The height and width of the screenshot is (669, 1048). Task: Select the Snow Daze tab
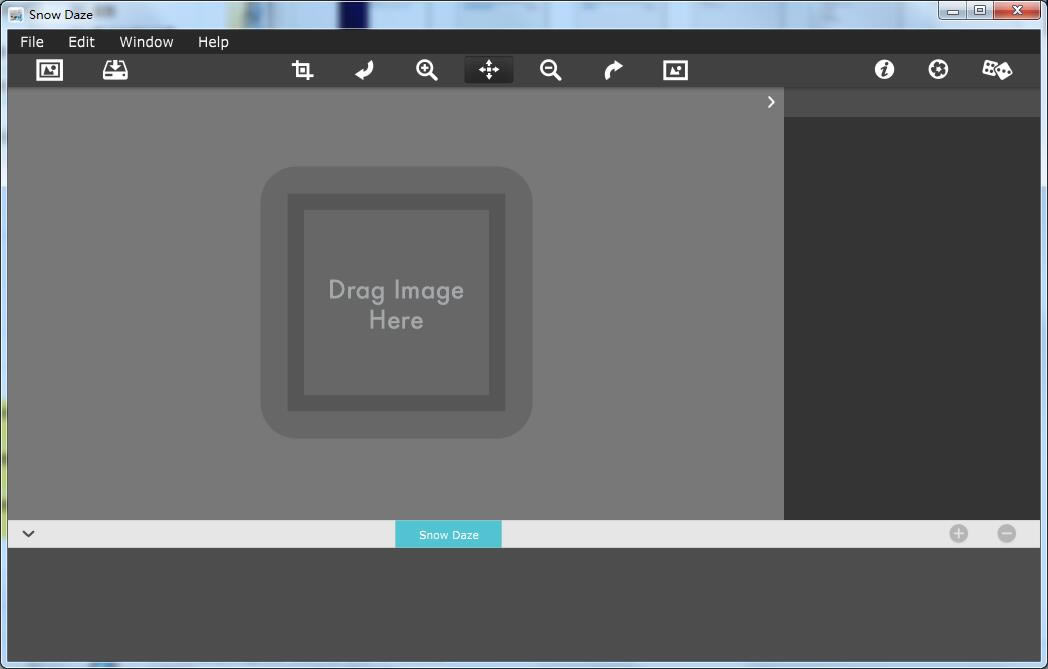tap(448, 535)
